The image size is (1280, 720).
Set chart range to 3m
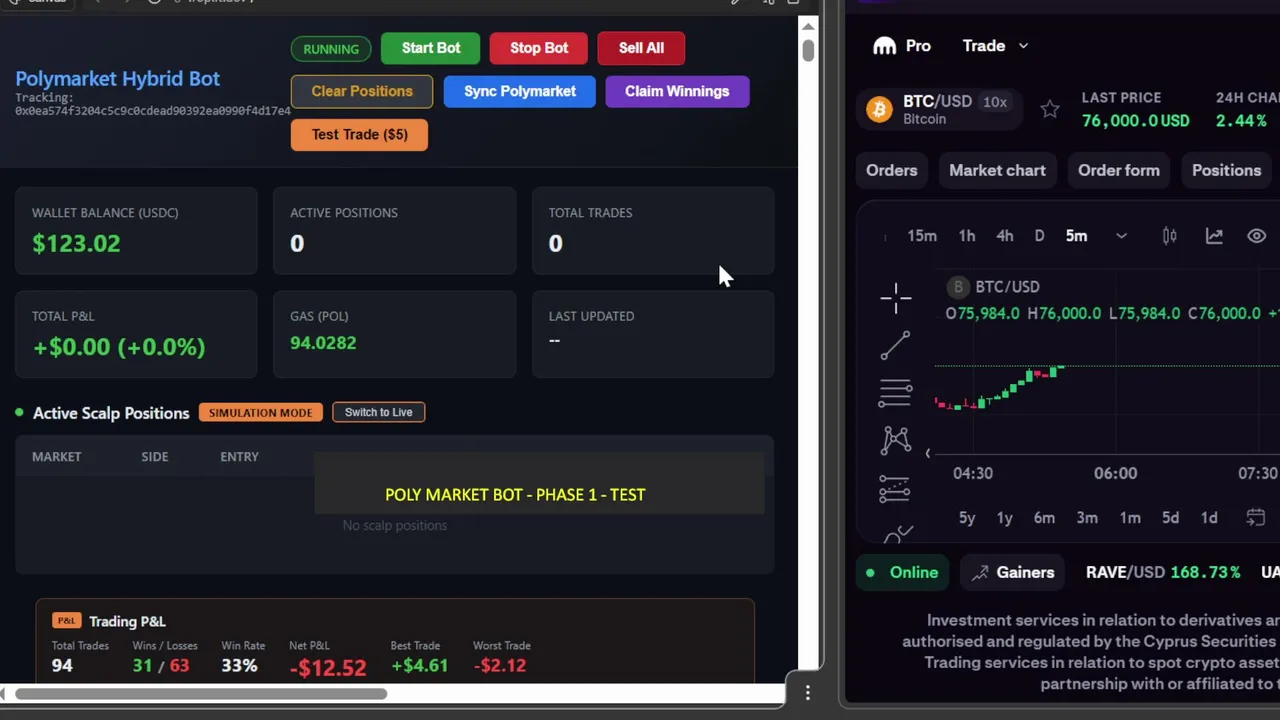click(1087, 518)
